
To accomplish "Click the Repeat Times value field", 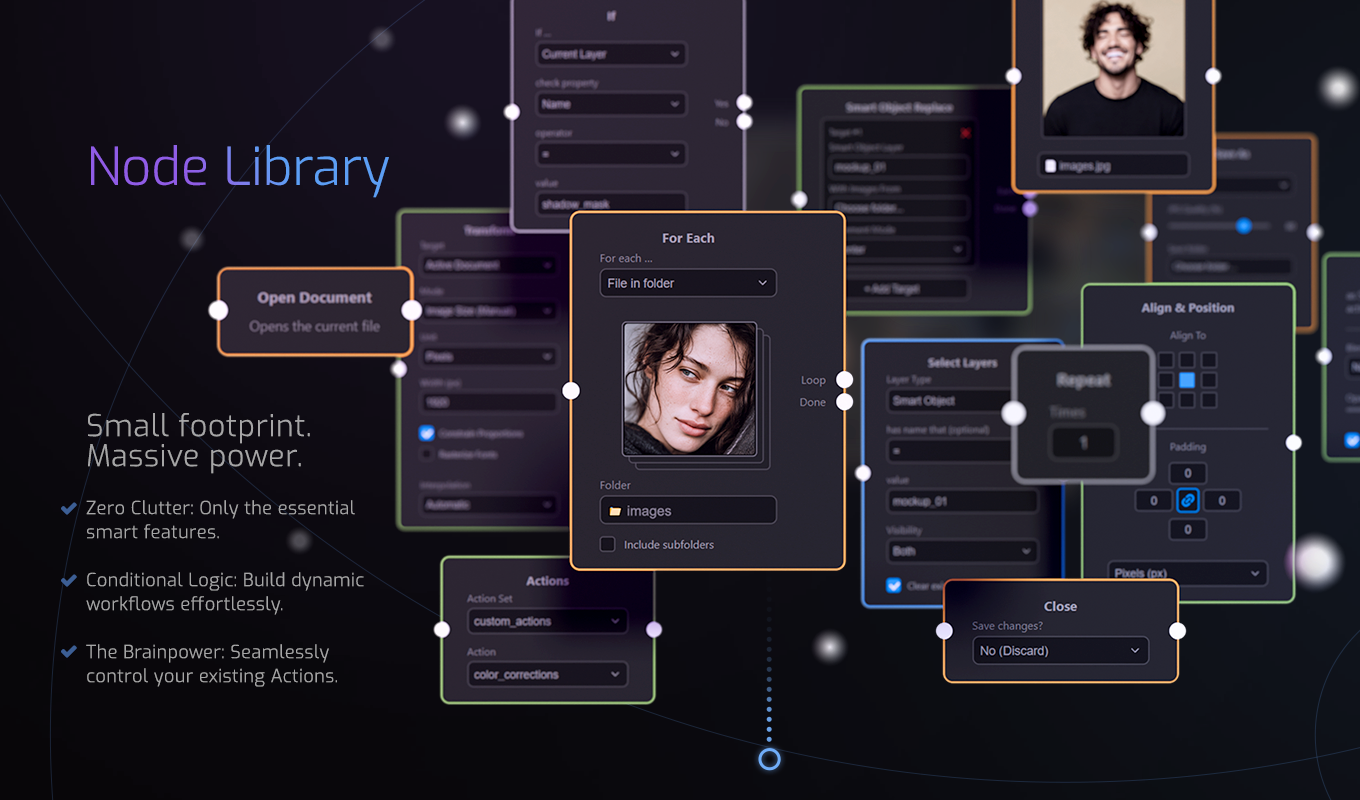I will 1083,442.
